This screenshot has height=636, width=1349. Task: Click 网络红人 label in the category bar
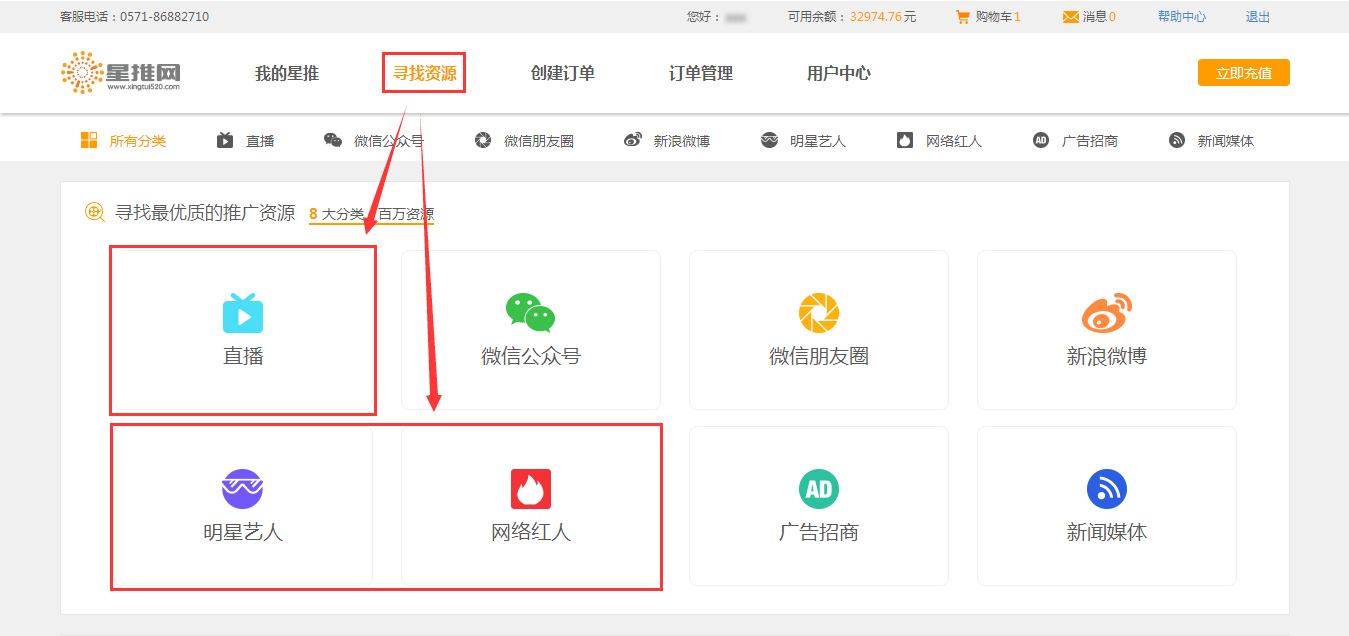click(954, 141)
